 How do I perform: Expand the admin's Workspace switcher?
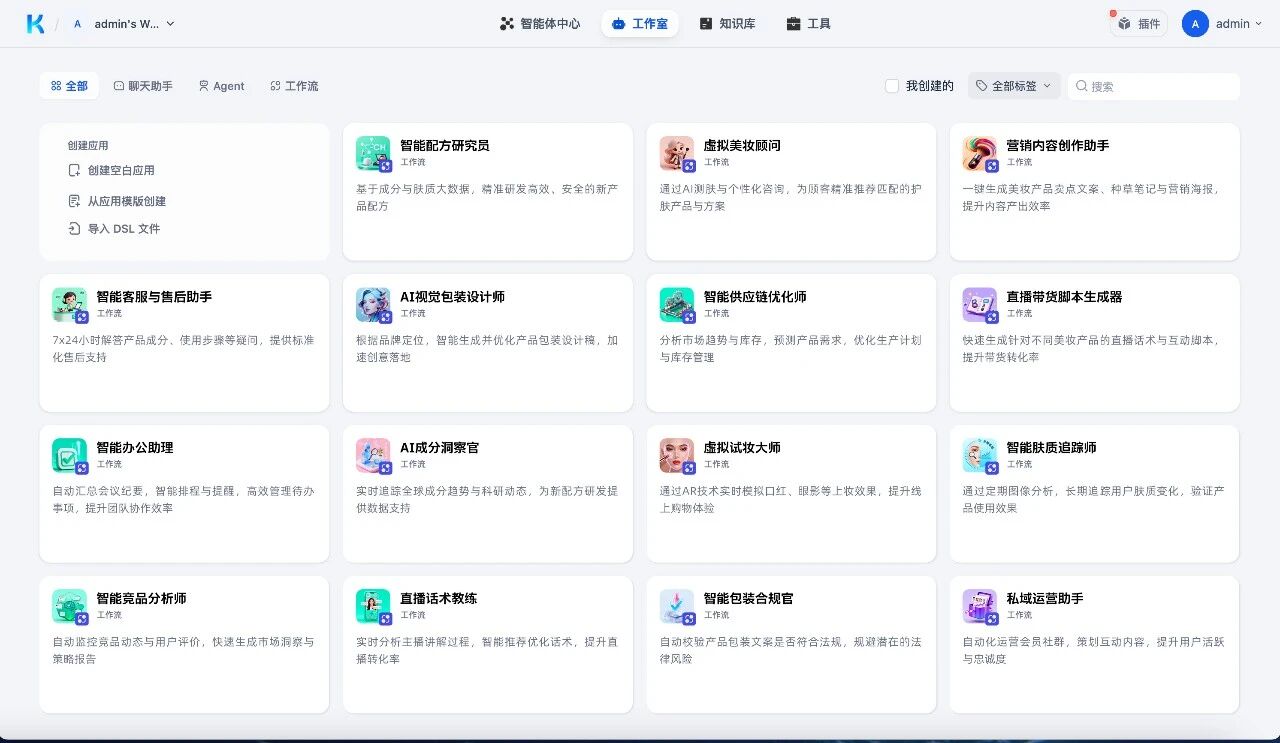pyautogui.click(x=121, y=22)
